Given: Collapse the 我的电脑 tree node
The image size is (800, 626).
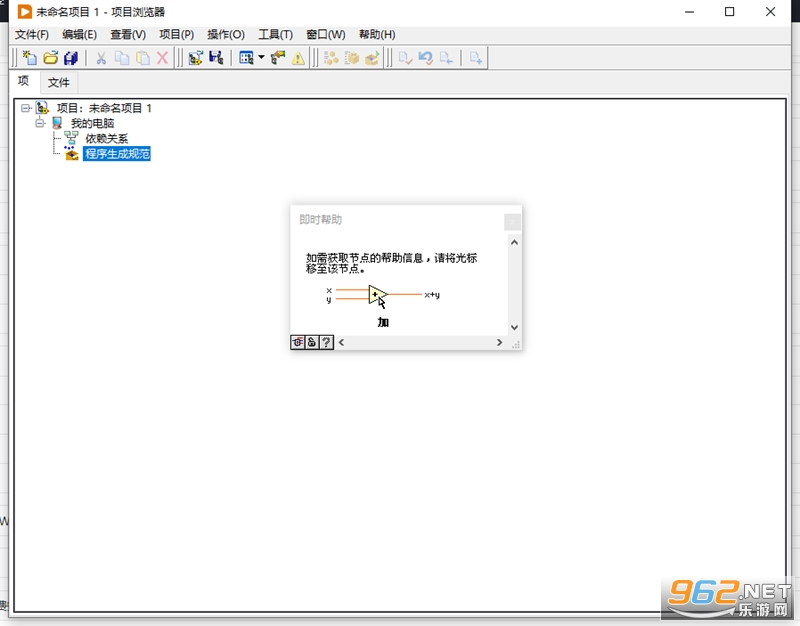Looking at the screenshot, I should (x=40, y=123).
